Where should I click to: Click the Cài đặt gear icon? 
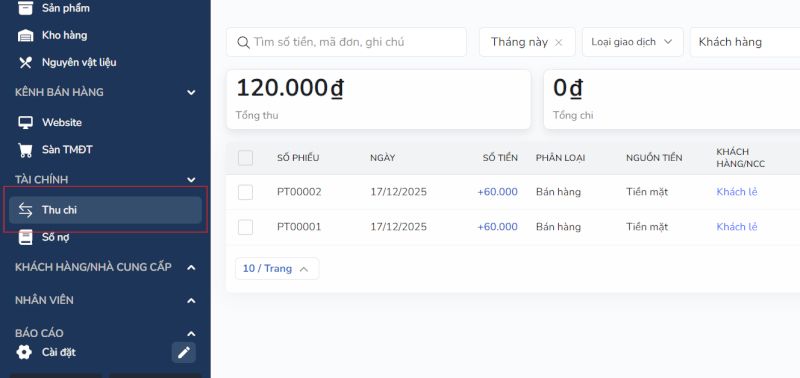(24, 352)
